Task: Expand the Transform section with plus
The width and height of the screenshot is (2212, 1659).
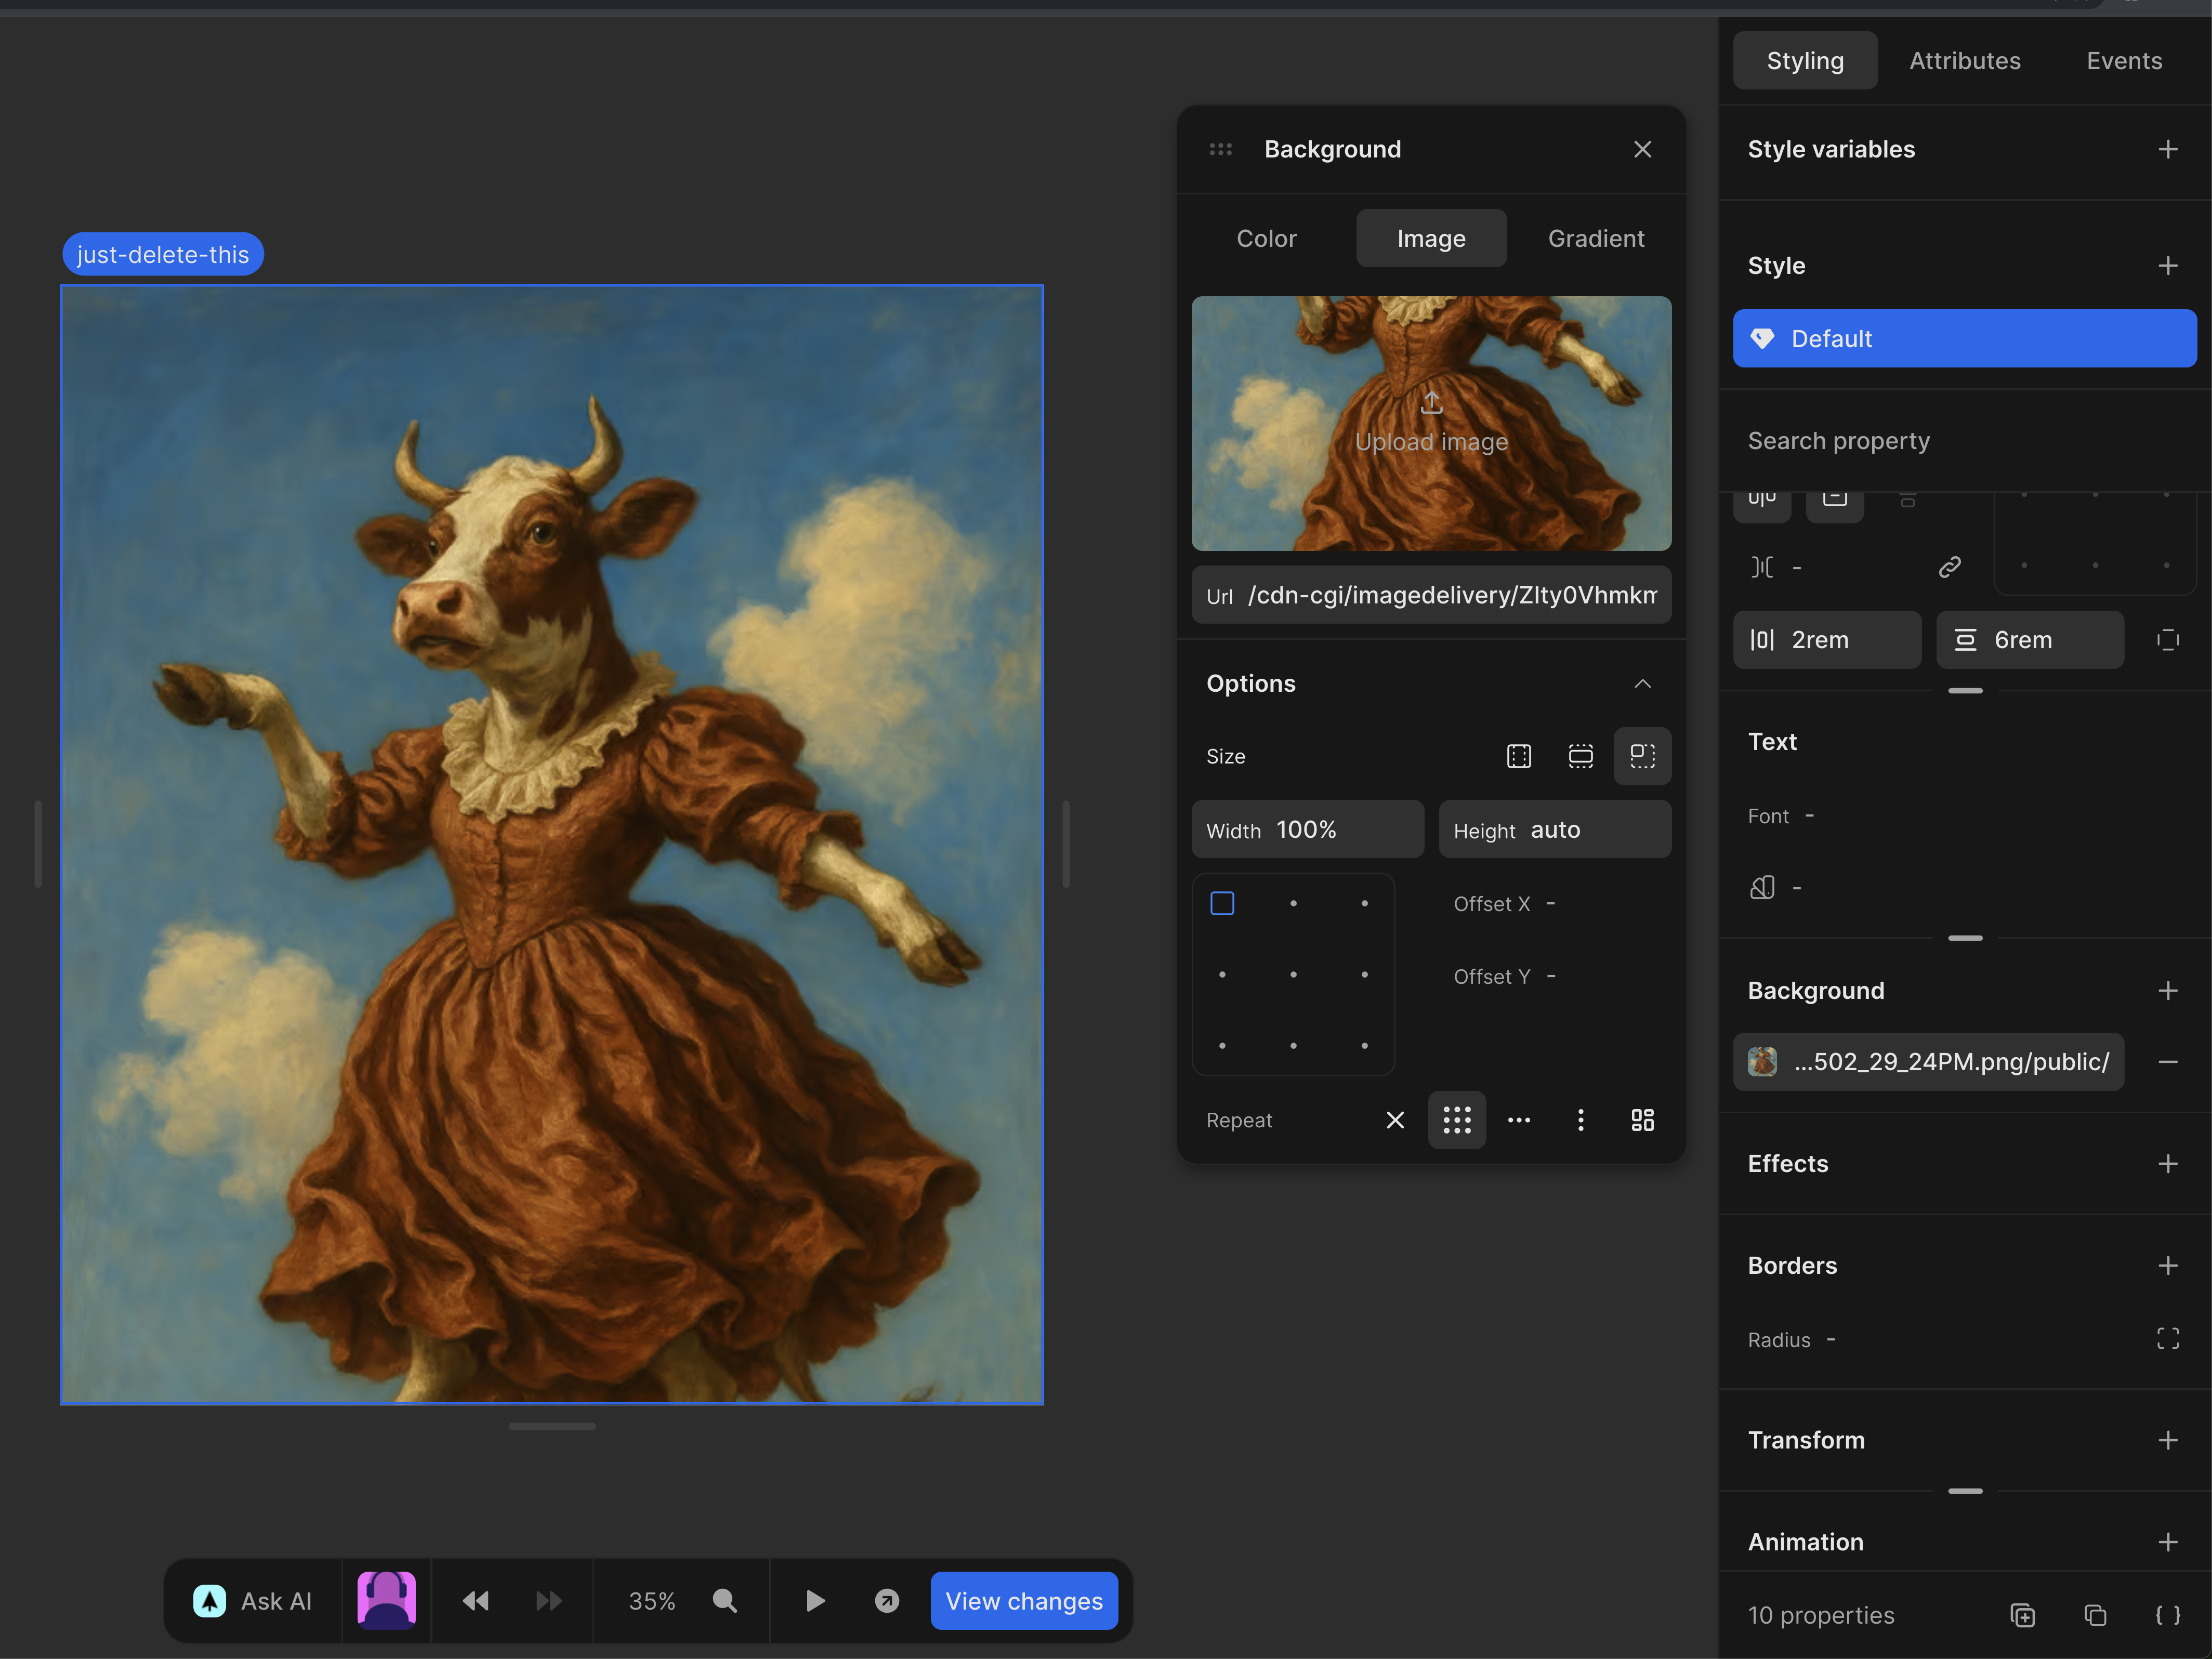Action: click(2167, 1440)
